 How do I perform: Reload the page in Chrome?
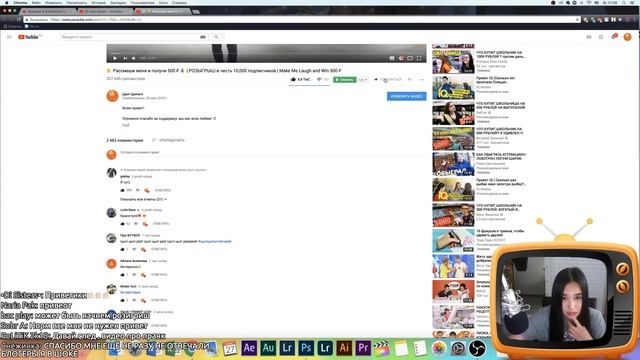point(18,20)
